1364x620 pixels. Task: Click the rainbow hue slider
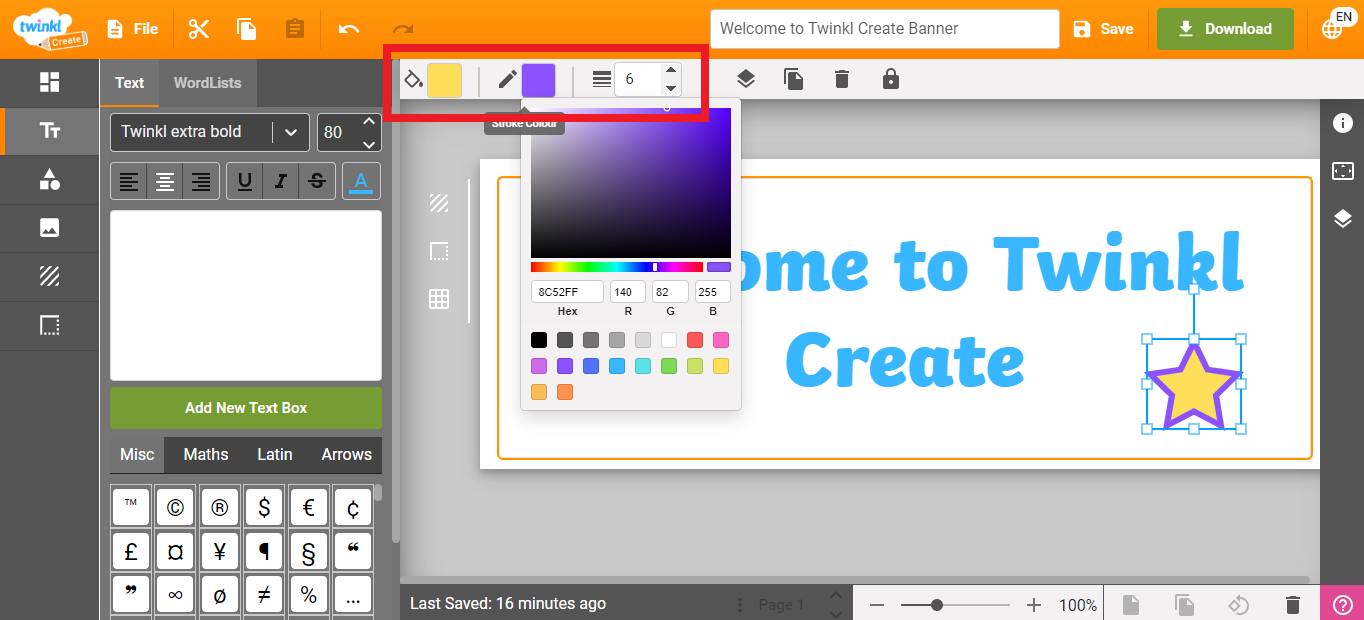617,267
